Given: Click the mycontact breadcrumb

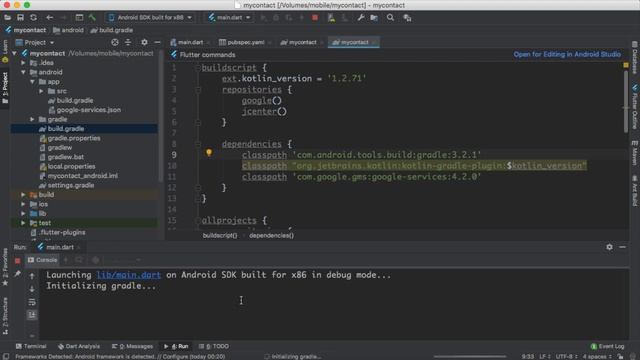Looking at the screenshot, I should tap(26, 30).
